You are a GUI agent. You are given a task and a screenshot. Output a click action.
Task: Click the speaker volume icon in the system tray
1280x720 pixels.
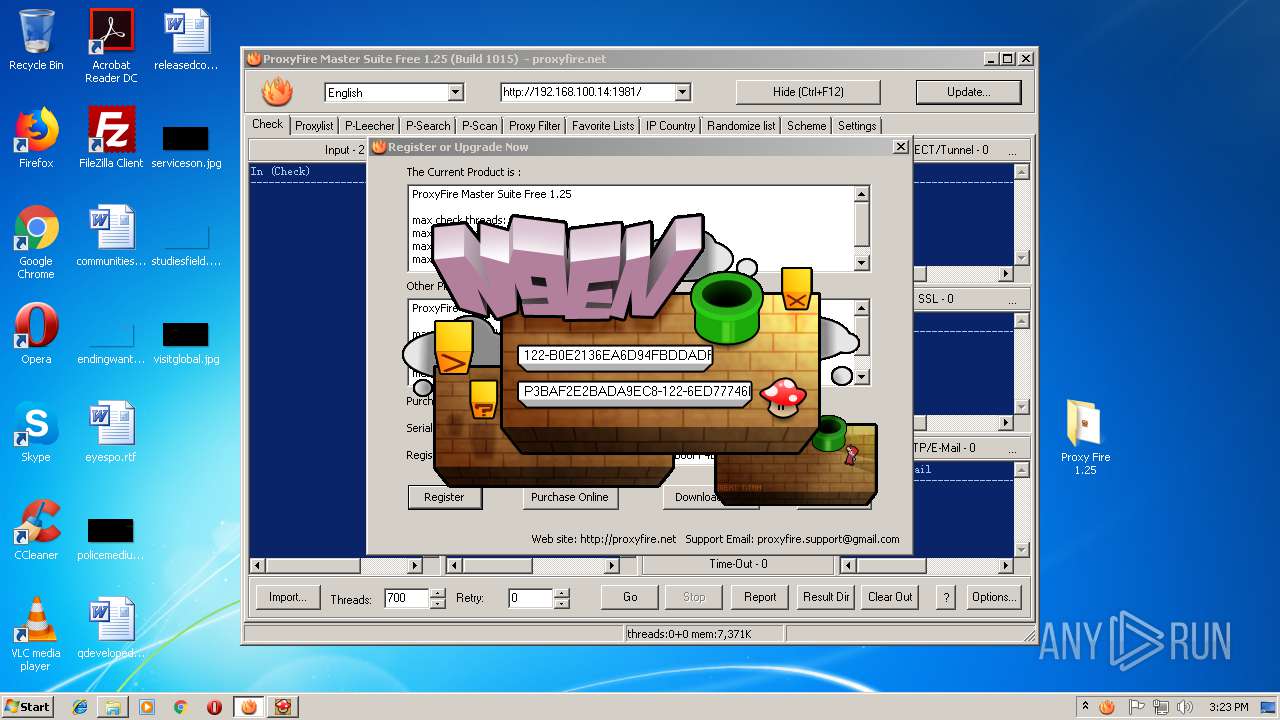pyautogui.click(x=1185, y=707)
